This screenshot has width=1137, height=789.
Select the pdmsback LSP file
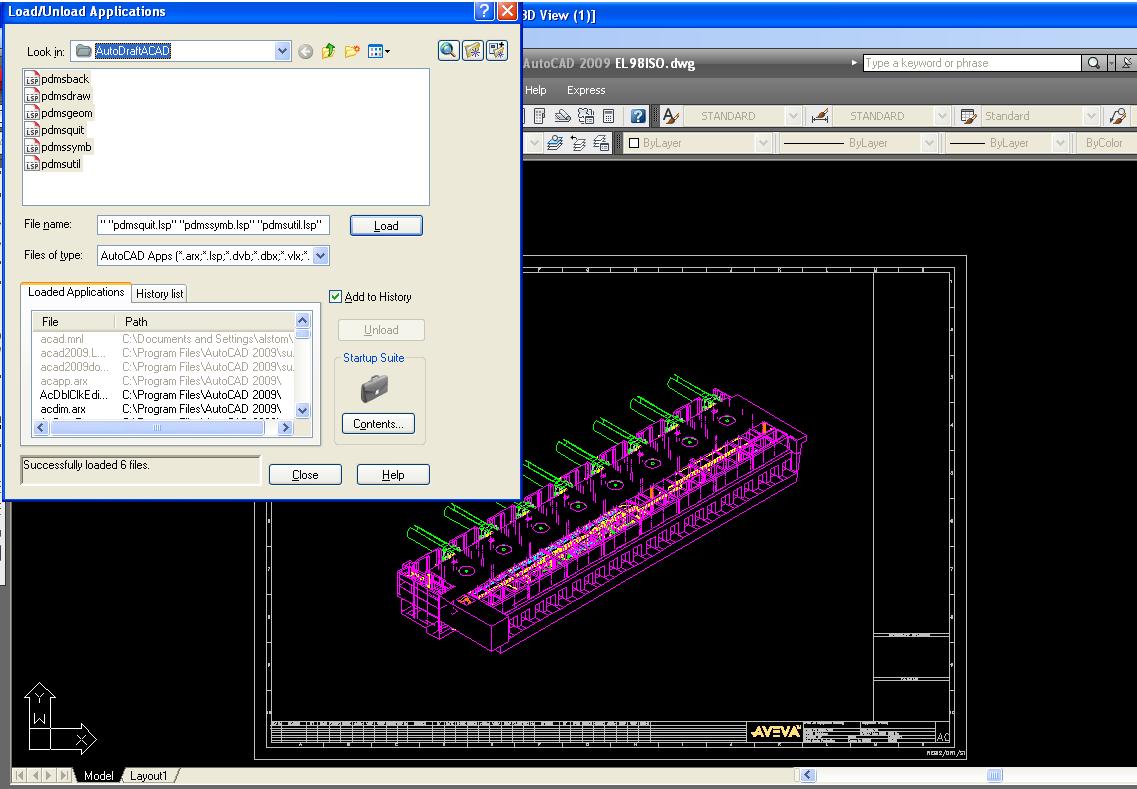click(x=57, y=79)
